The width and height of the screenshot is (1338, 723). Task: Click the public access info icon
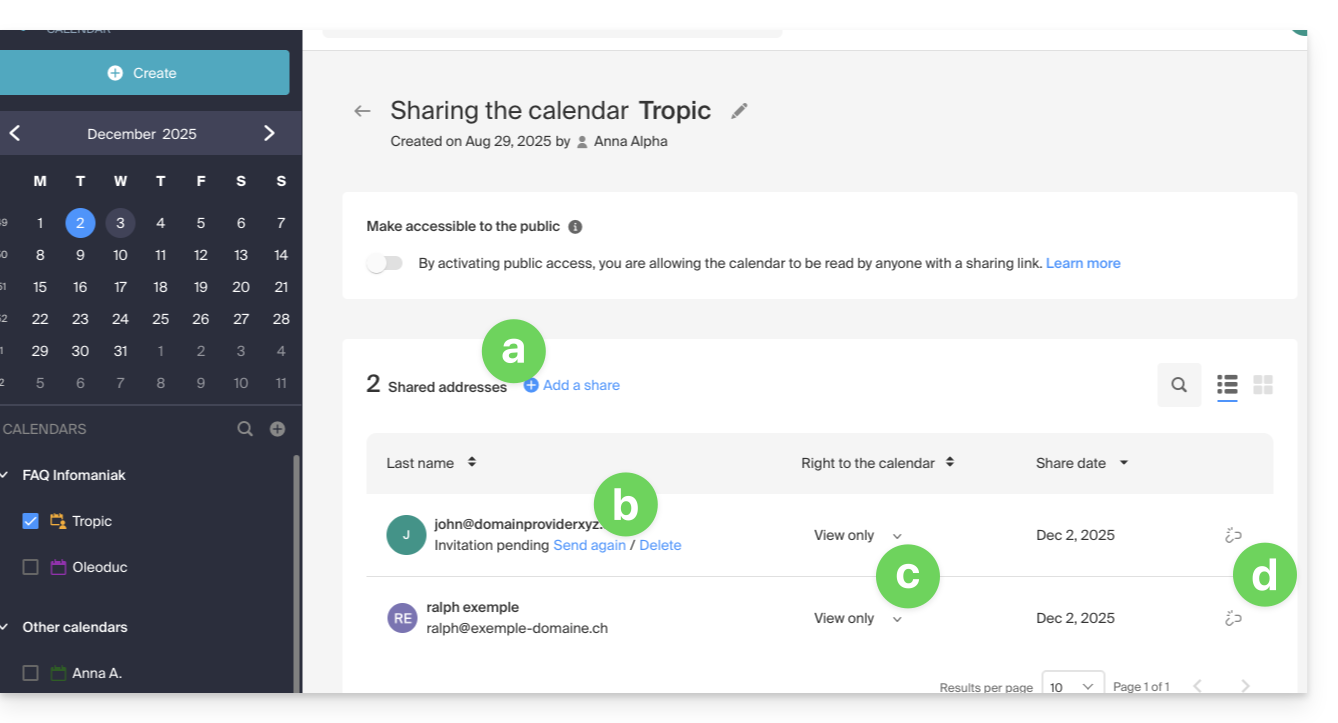coord(575,227)
